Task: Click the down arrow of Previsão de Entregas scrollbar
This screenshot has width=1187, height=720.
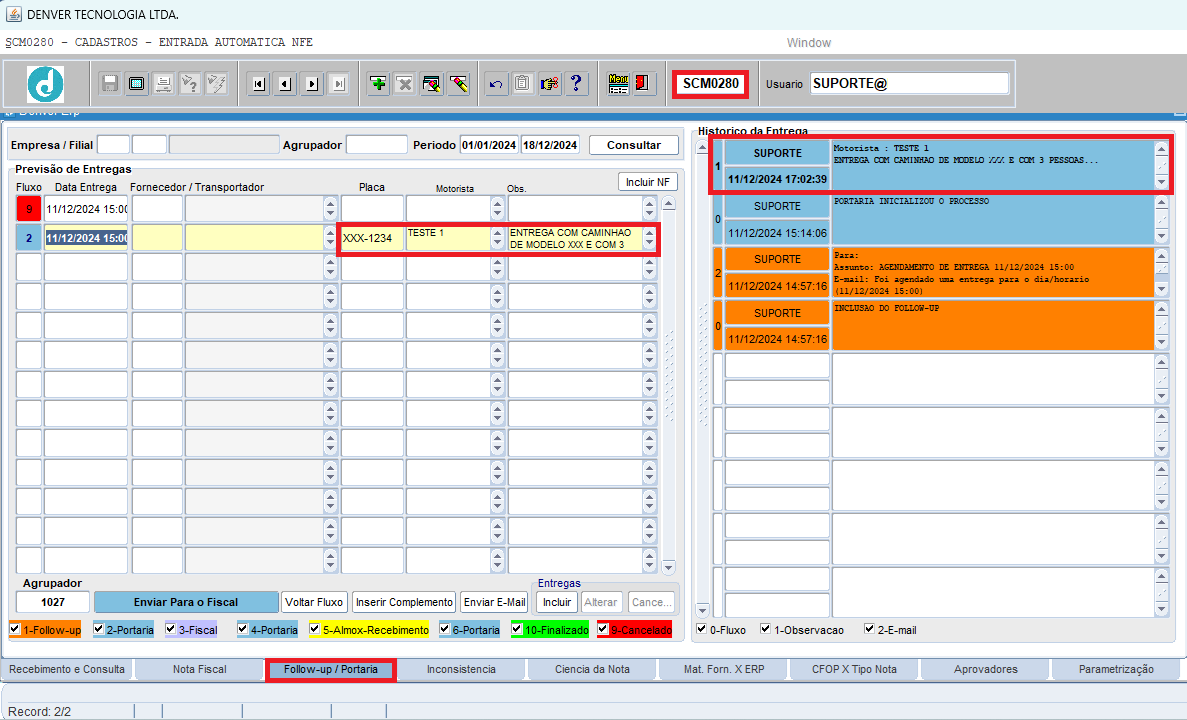Action: pos(668,567)
